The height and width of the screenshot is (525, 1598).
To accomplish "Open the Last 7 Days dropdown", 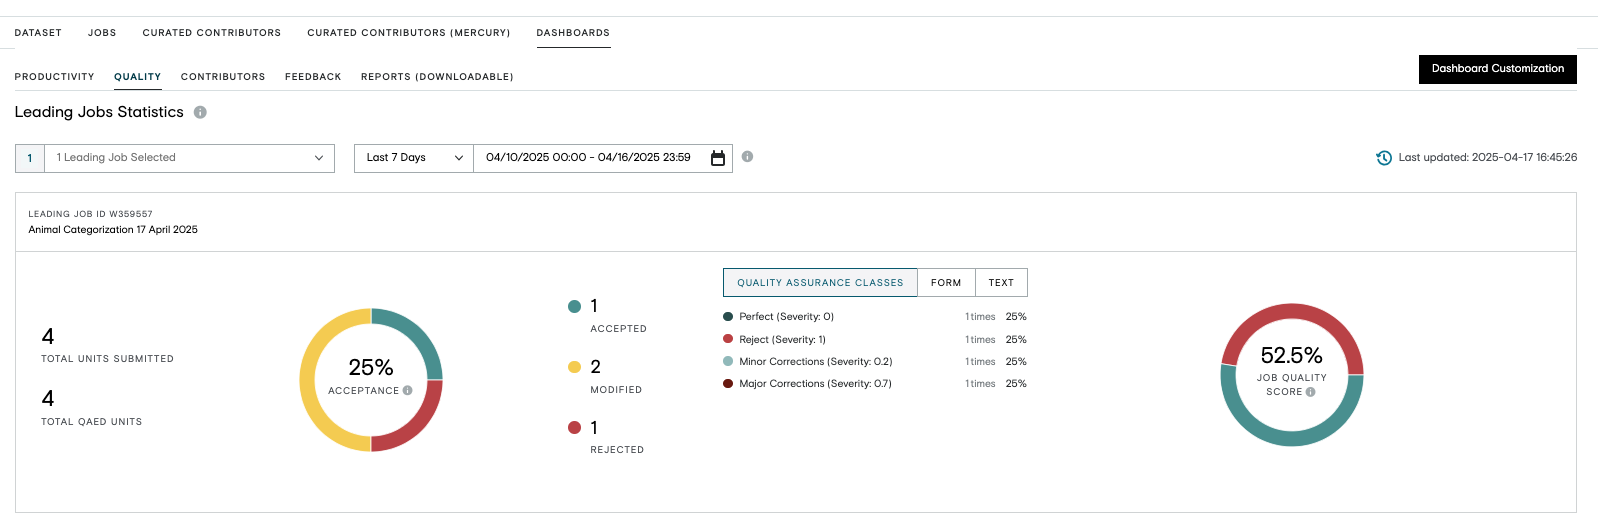I will (x=414, y=158).
